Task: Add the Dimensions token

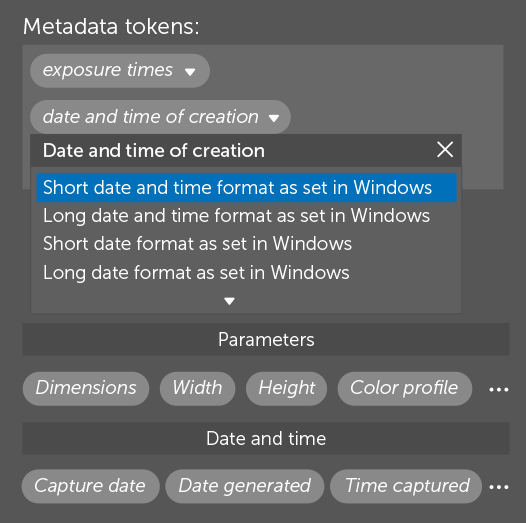Action: [86, 388]
